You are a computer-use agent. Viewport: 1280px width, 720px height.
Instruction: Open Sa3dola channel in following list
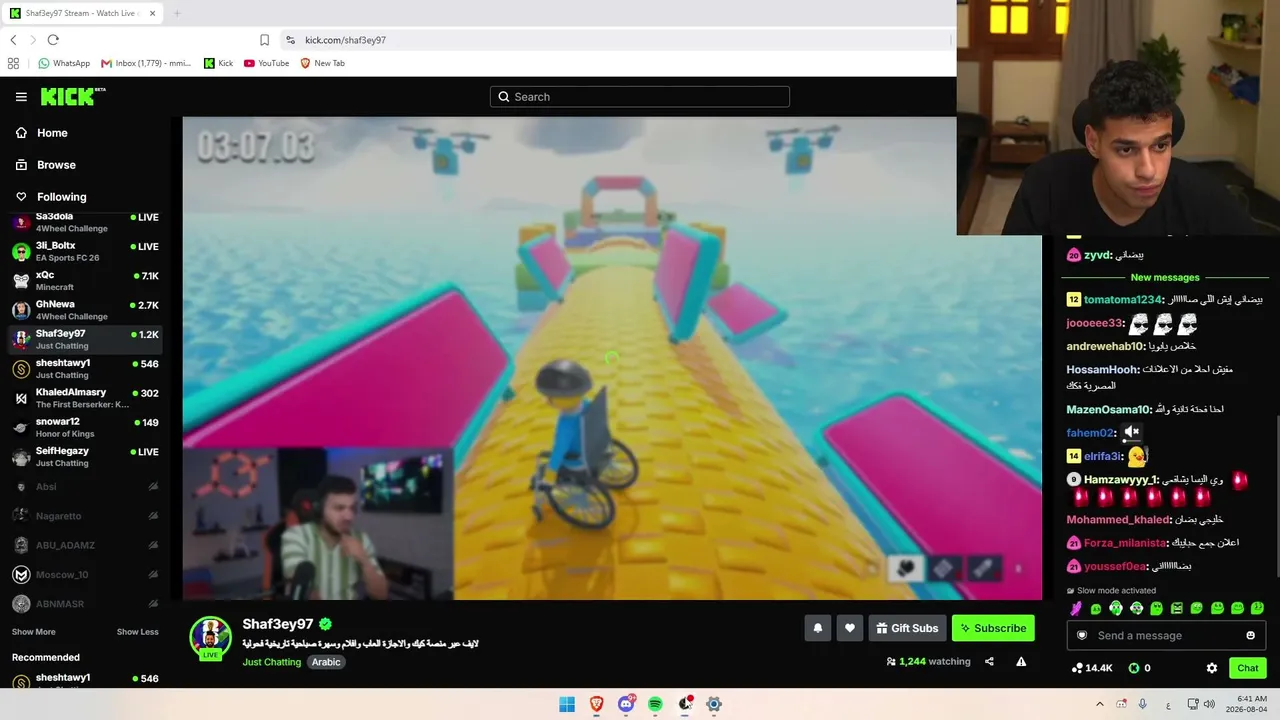(x=86, y=222)
